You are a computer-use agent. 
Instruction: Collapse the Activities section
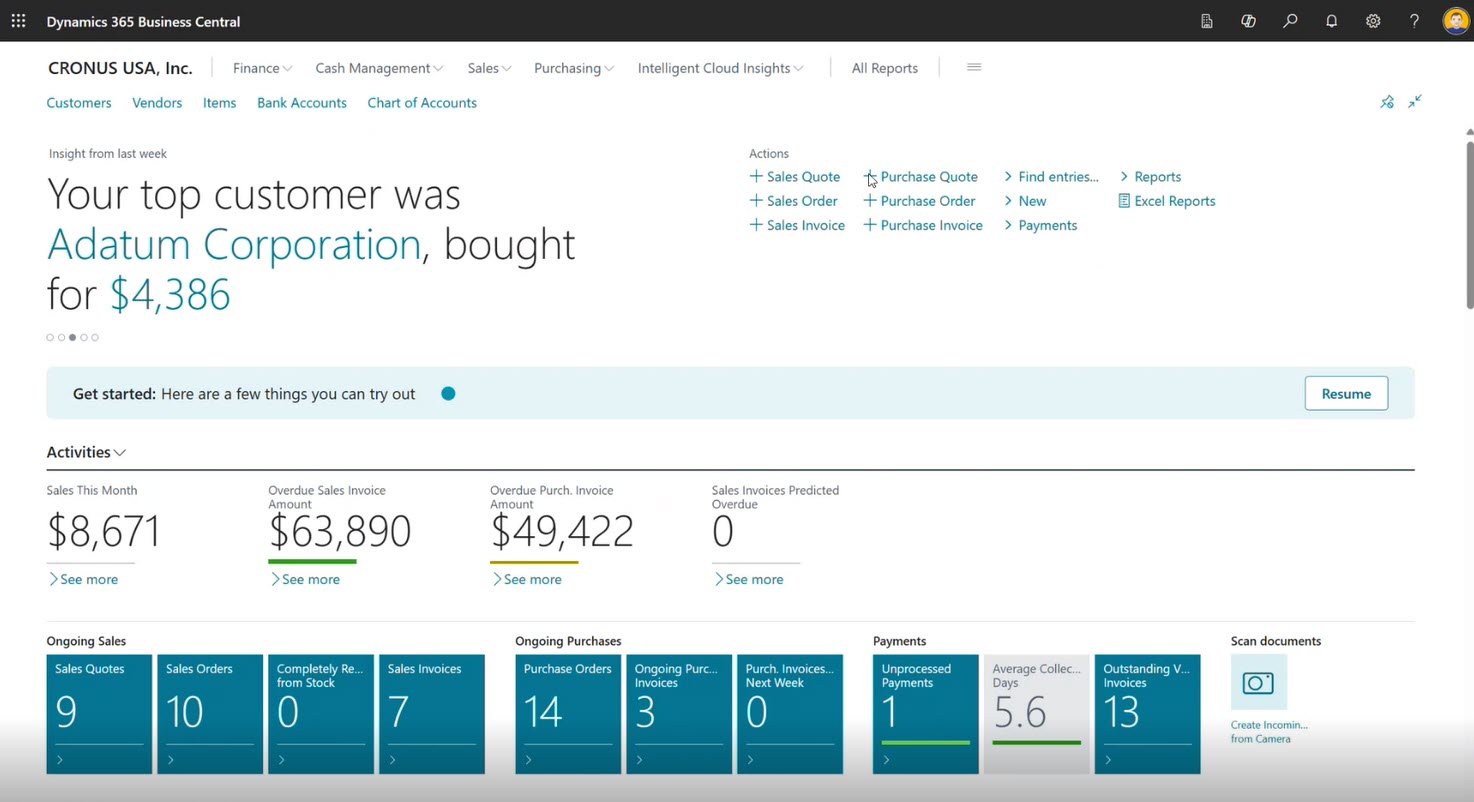[x=86, y=452]
